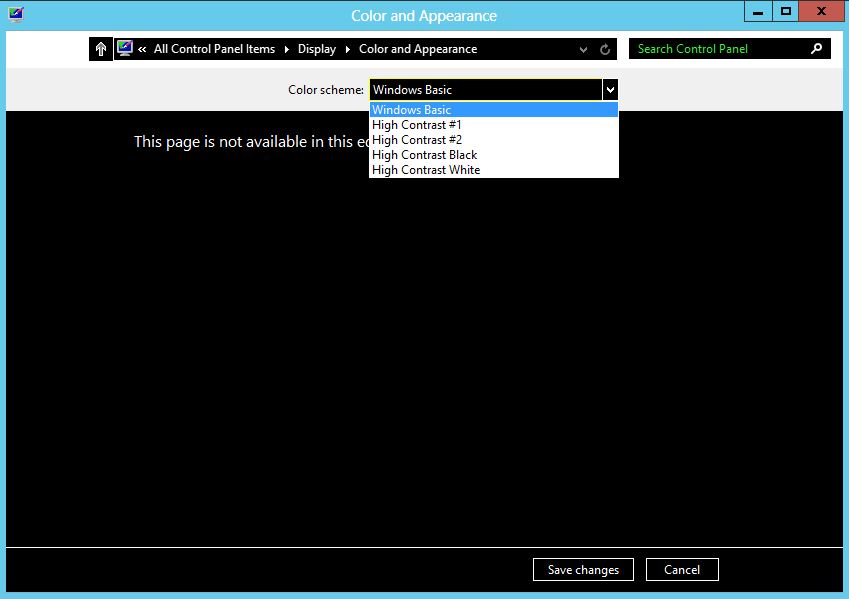The height and width of the screenshot is (599, 849).
Task: Close the Color and Appearance window
Action: click(821, 11)
